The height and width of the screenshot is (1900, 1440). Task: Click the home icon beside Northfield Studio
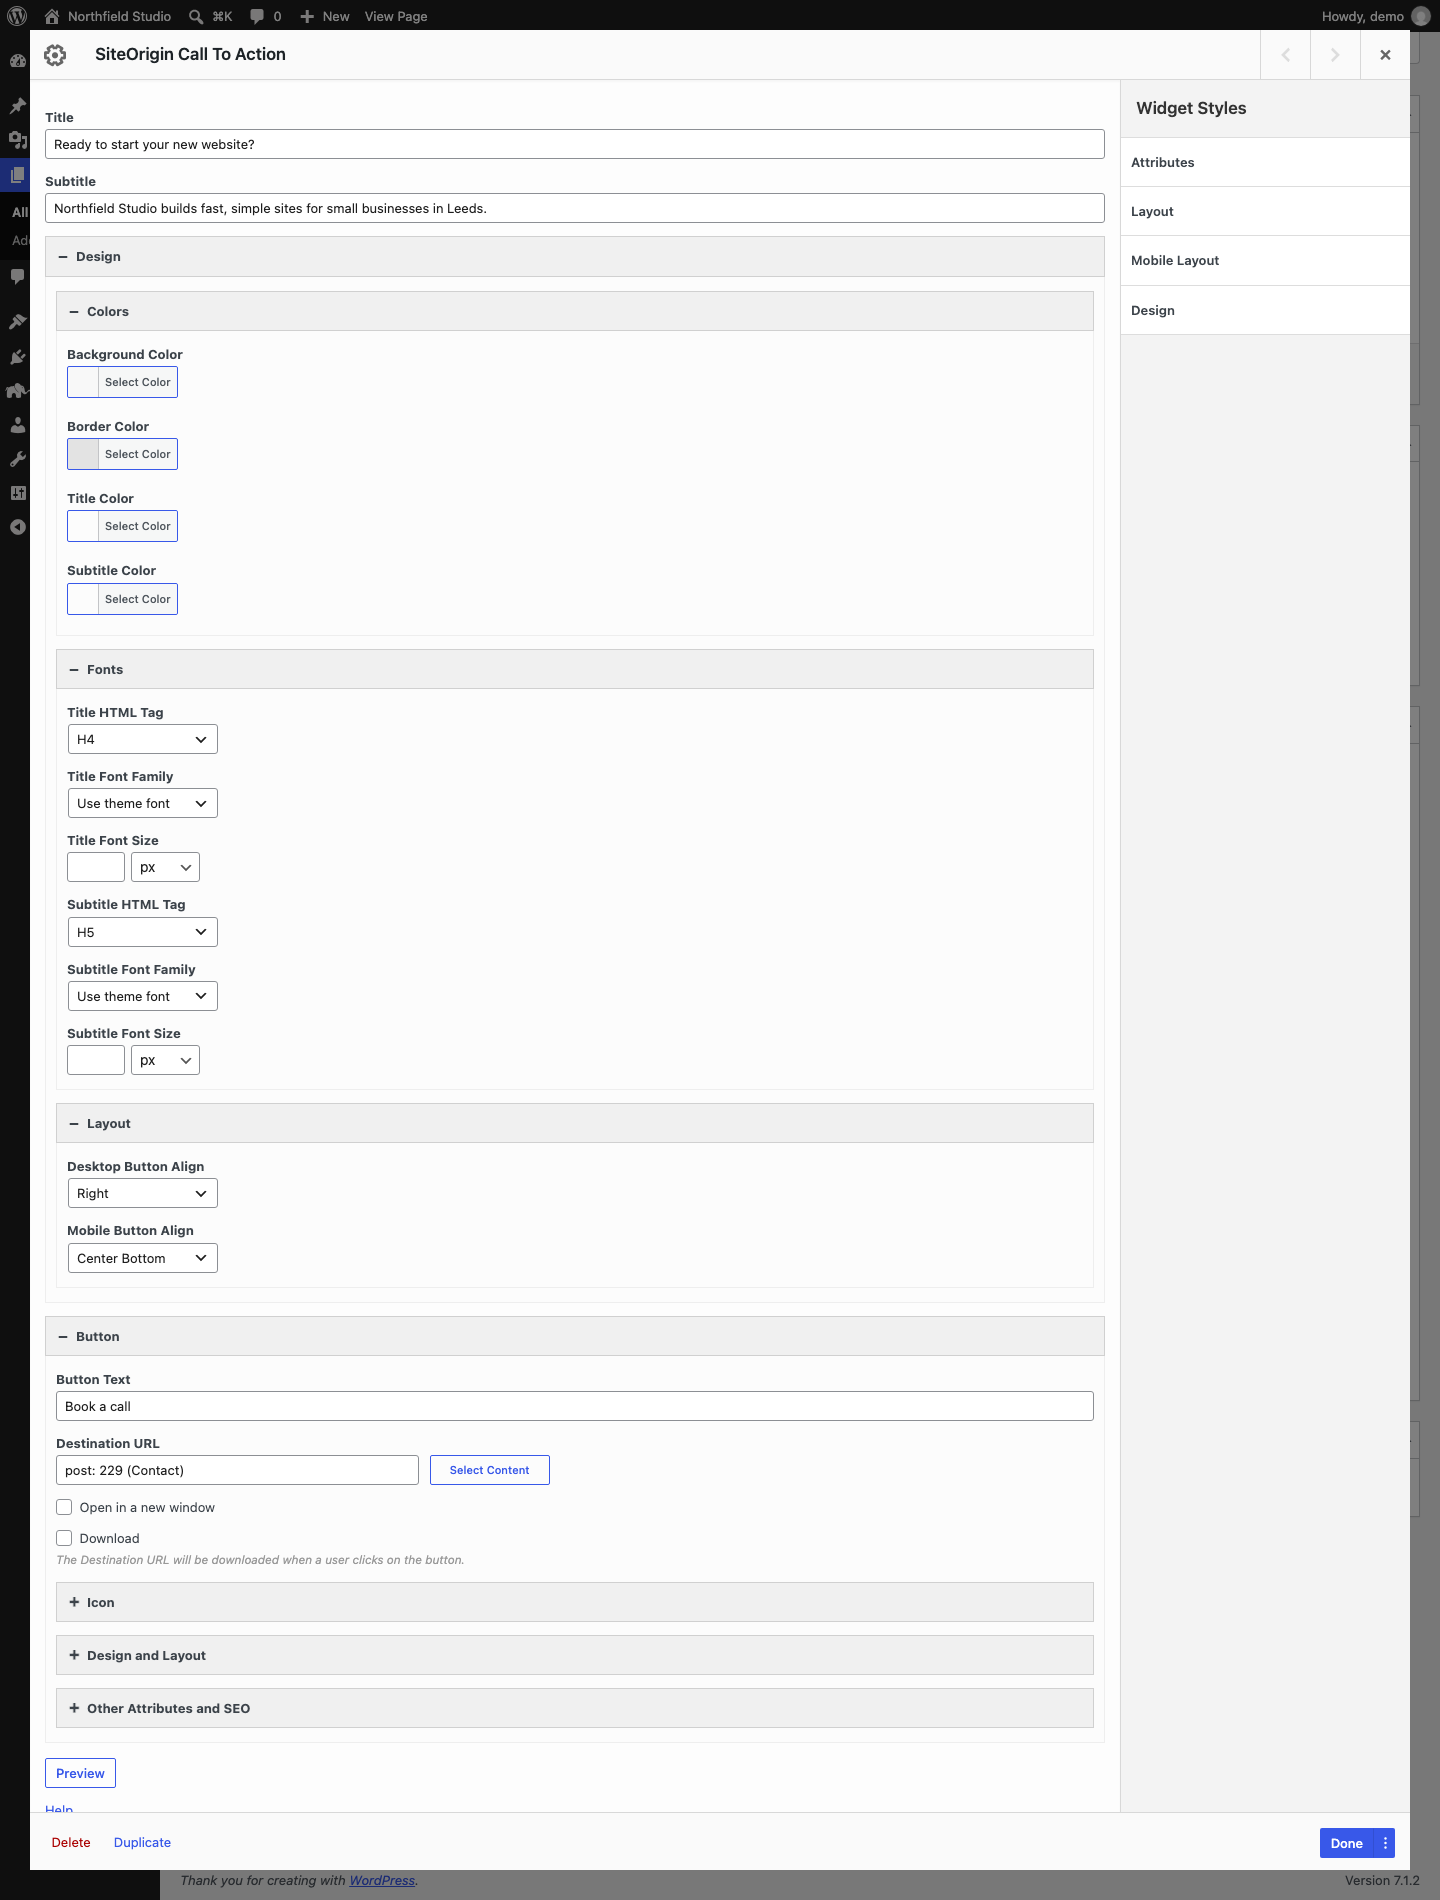(x=52, y=16)
